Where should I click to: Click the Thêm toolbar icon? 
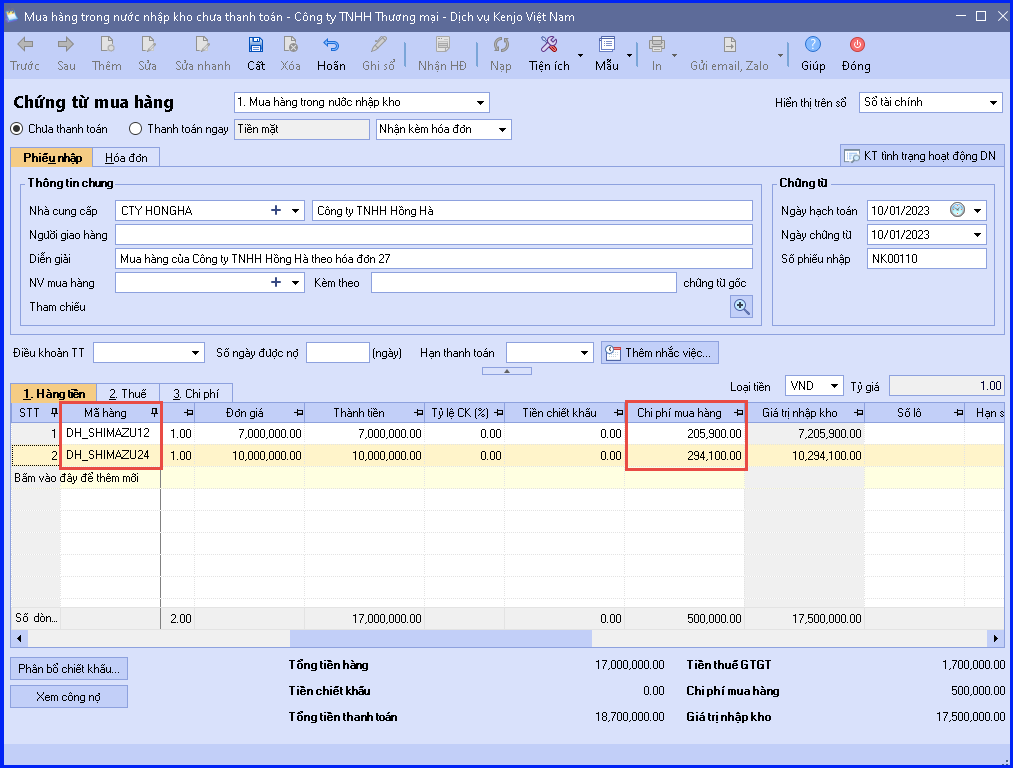107,45
